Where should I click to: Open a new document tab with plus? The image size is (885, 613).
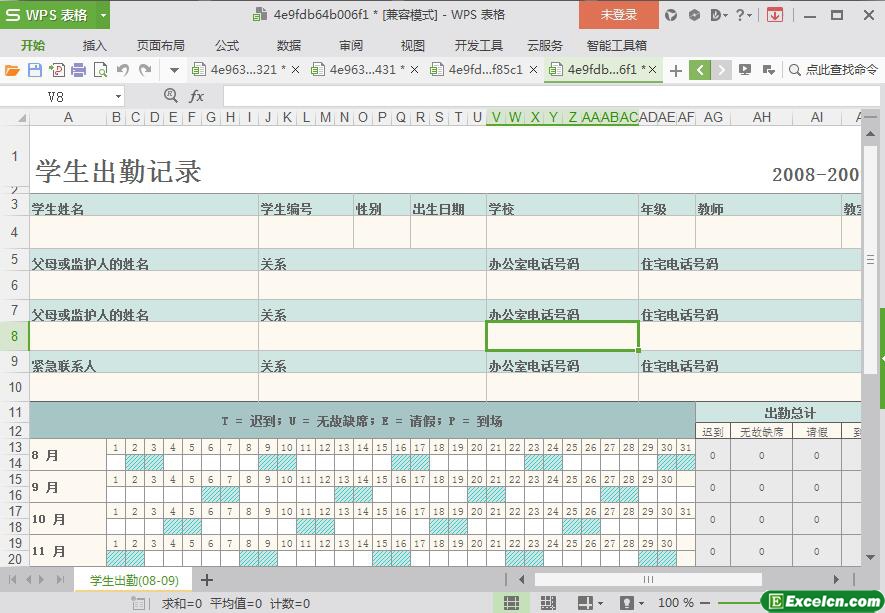click(676, 70)
